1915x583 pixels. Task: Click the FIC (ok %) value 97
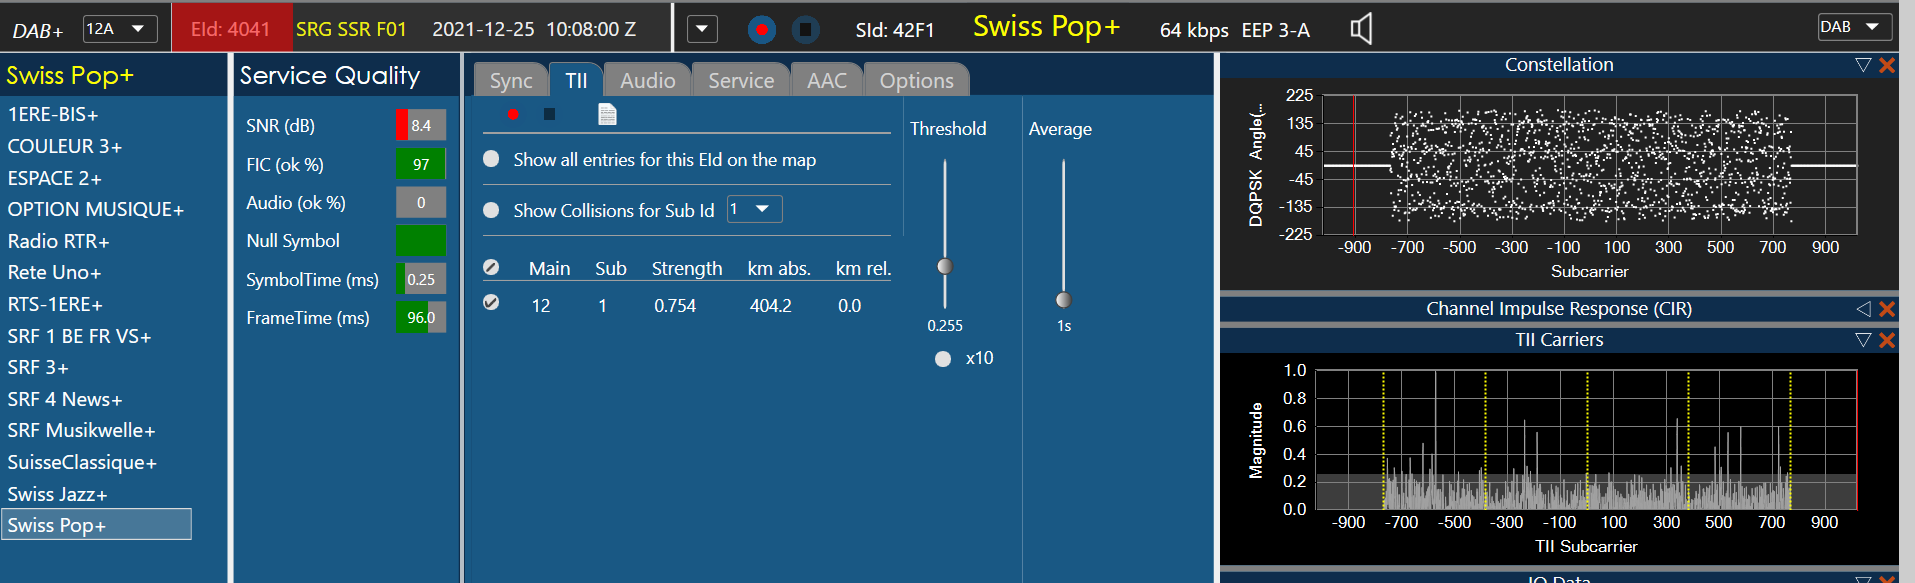421,164
